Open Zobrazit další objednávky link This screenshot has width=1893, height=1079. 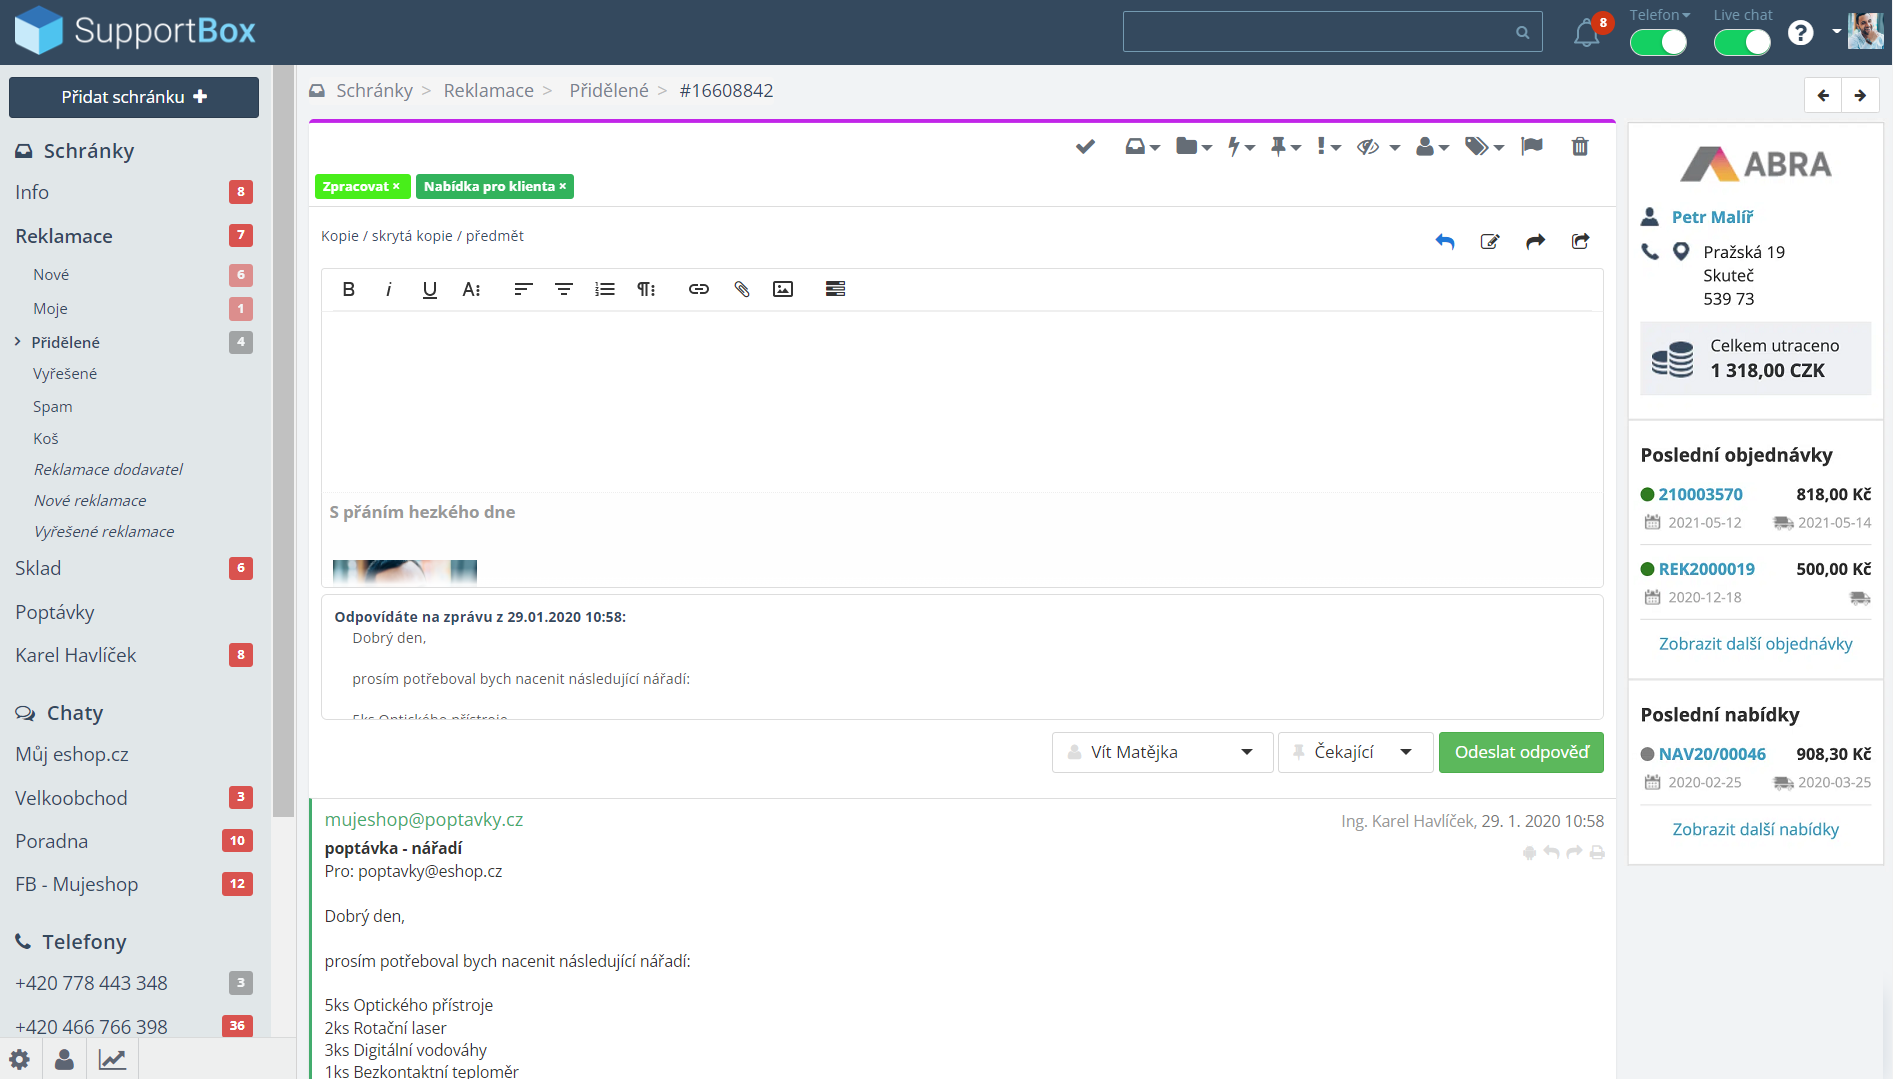(1755, 644)
